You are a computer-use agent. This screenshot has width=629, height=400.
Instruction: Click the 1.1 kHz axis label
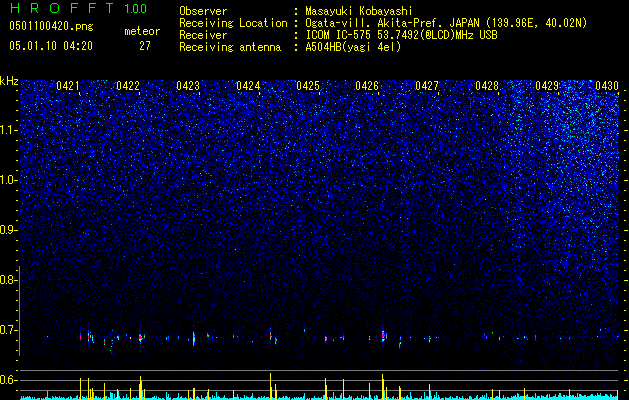(8, 130)
